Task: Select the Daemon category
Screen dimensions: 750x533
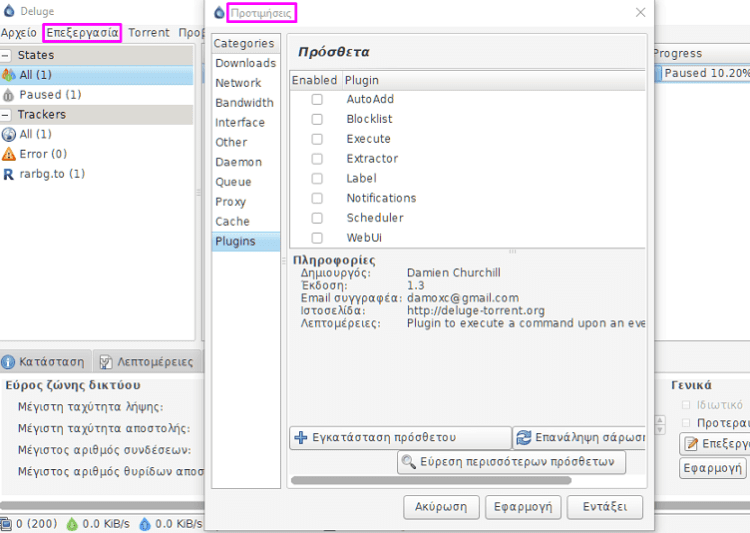Action: [245, 162]
